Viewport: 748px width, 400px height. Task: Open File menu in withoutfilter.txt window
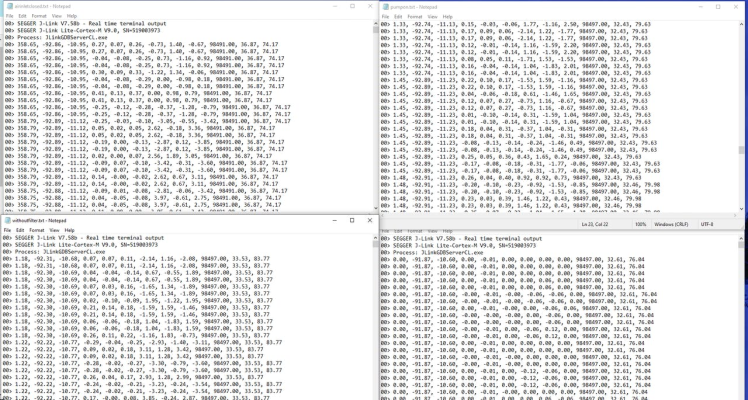(7, 230)
